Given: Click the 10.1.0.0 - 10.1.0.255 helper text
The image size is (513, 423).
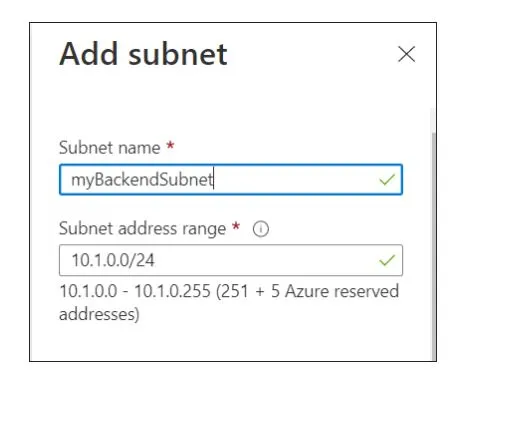Looking at the screenshot, I should [135, 291].
